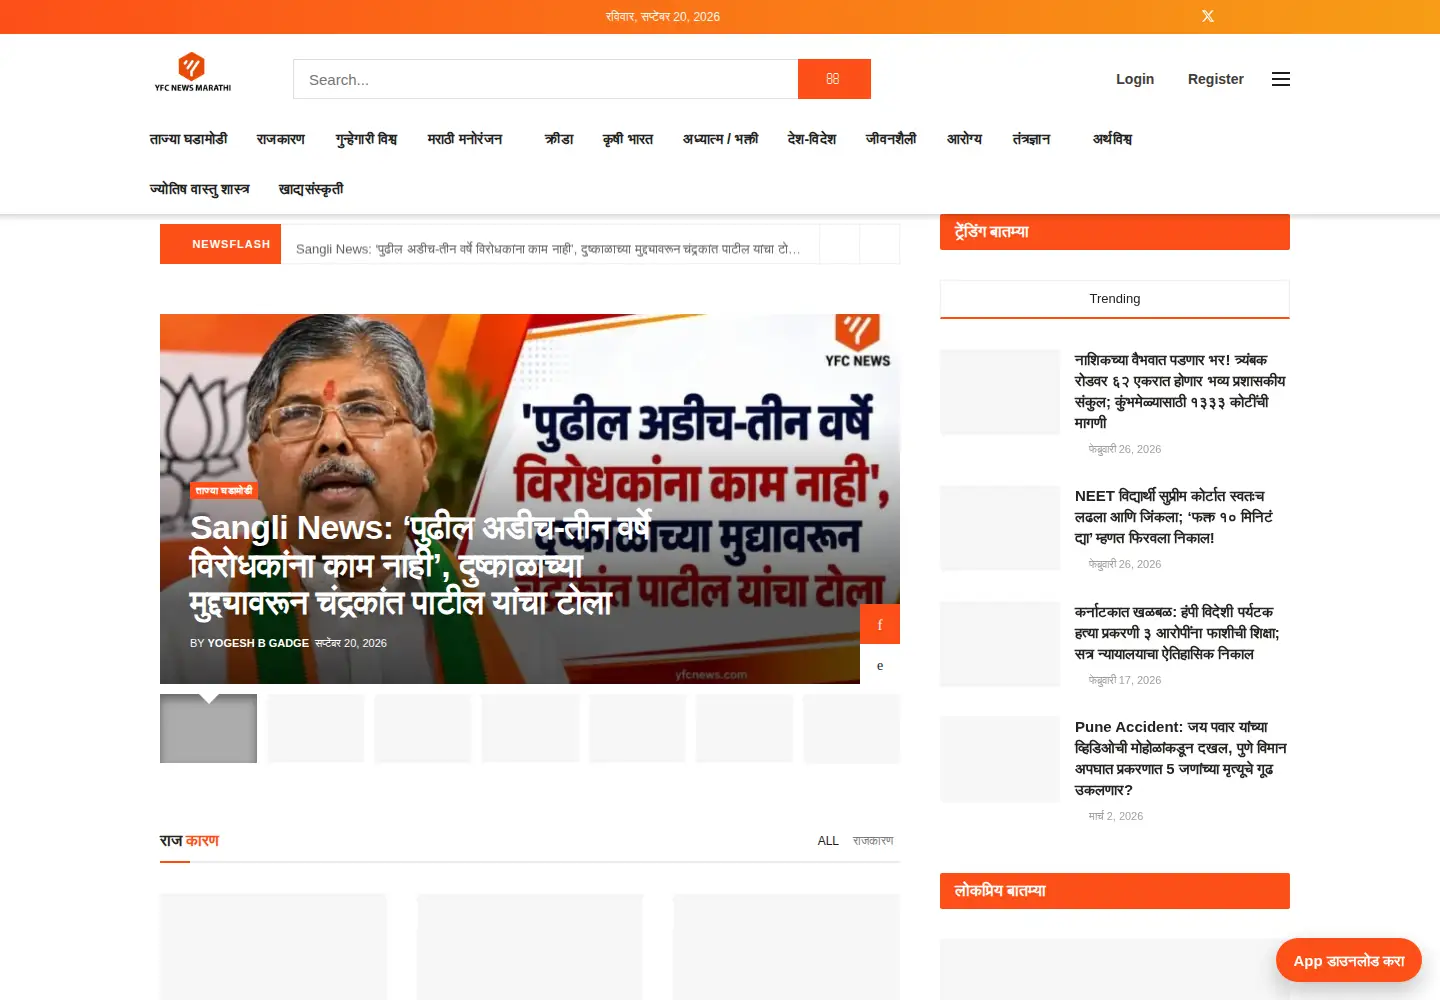
Task: Click the orange search submit button
Action: (834, 79)
